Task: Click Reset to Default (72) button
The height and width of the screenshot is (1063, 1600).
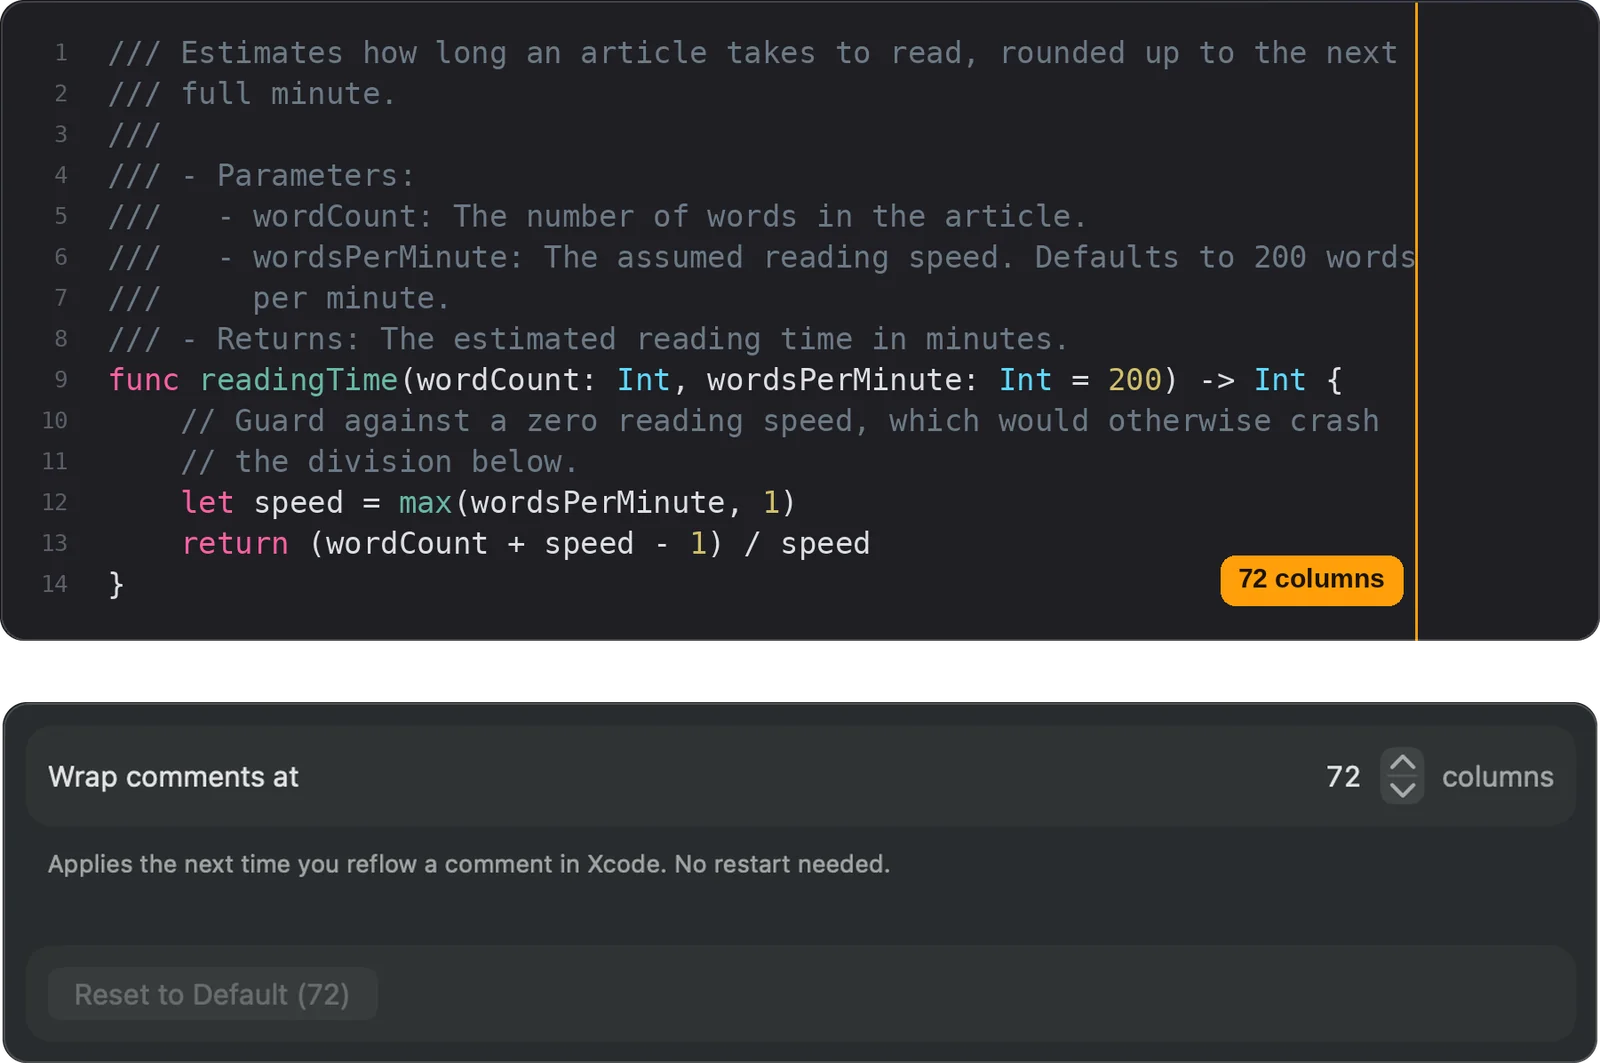Action: (212, 994)
